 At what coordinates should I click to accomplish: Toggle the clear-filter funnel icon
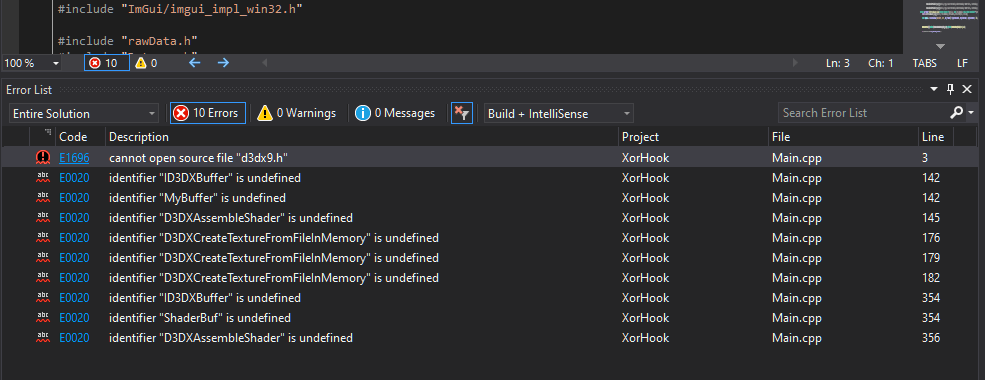coord(462,113)
